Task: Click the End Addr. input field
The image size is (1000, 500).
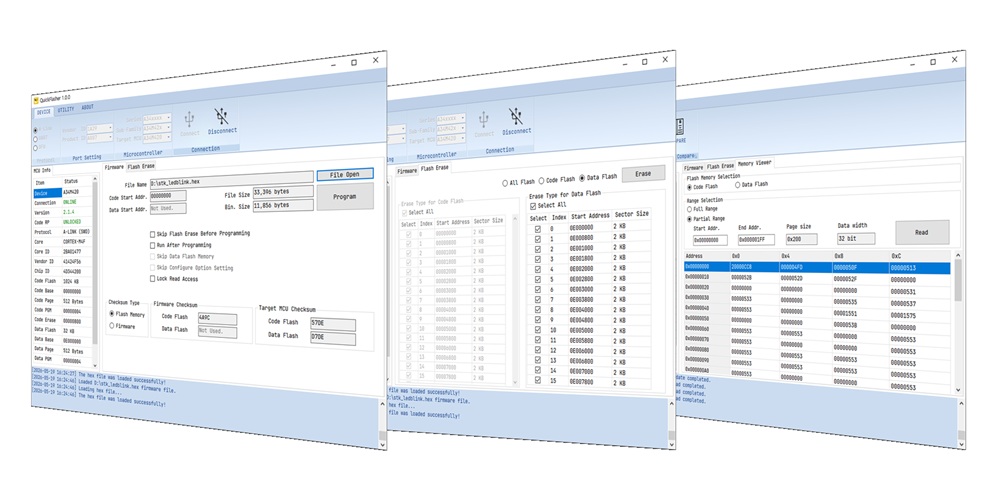Action: coord(756,240)
